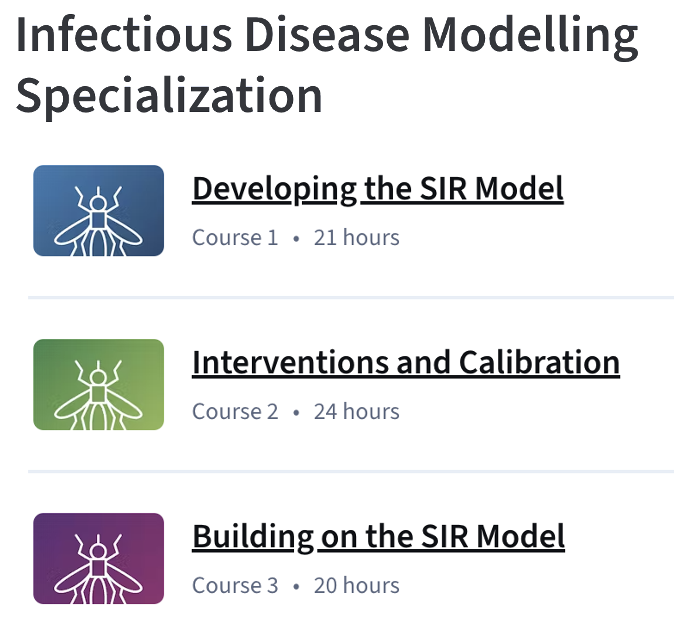Click the bullet dot beside "Course 1"
This screenshot has width=674, height=624.
point(296,239)
